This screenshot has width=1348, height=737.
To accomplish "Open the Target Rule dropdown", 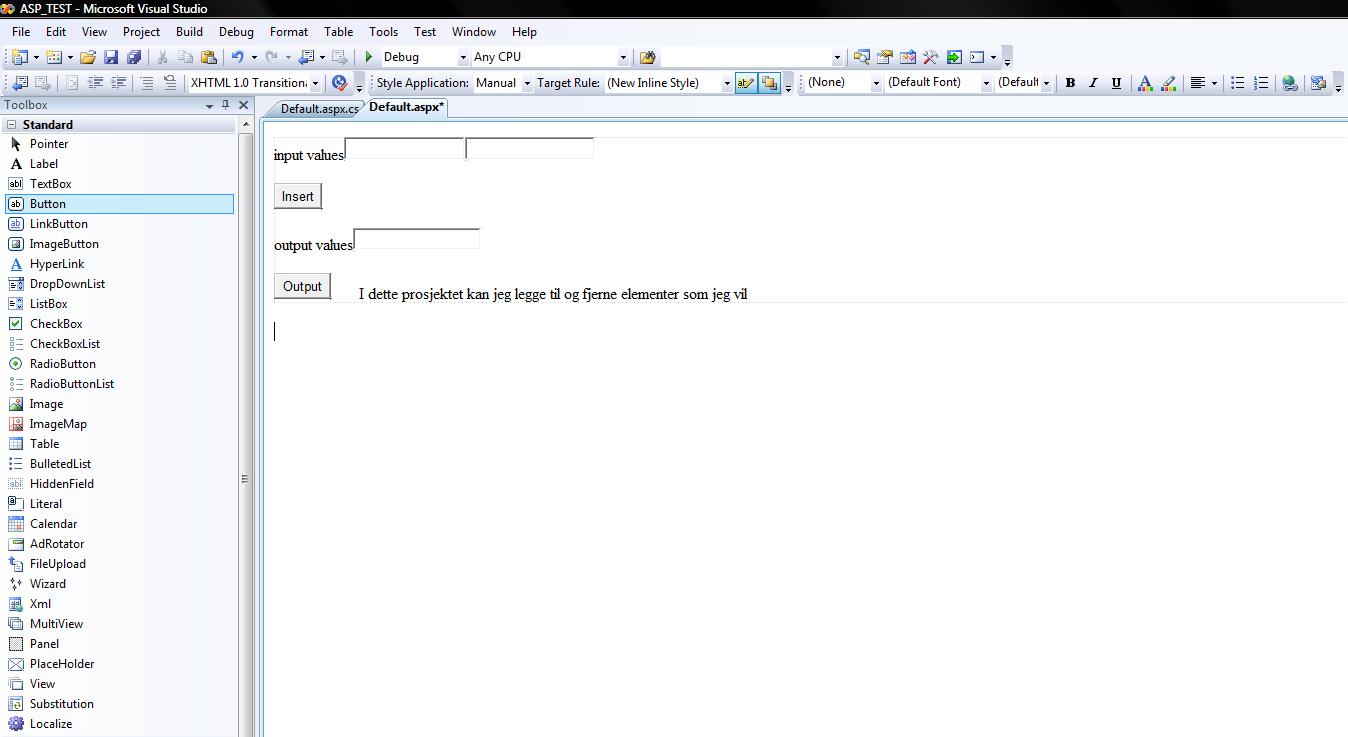I will click(x=727, y=83).
